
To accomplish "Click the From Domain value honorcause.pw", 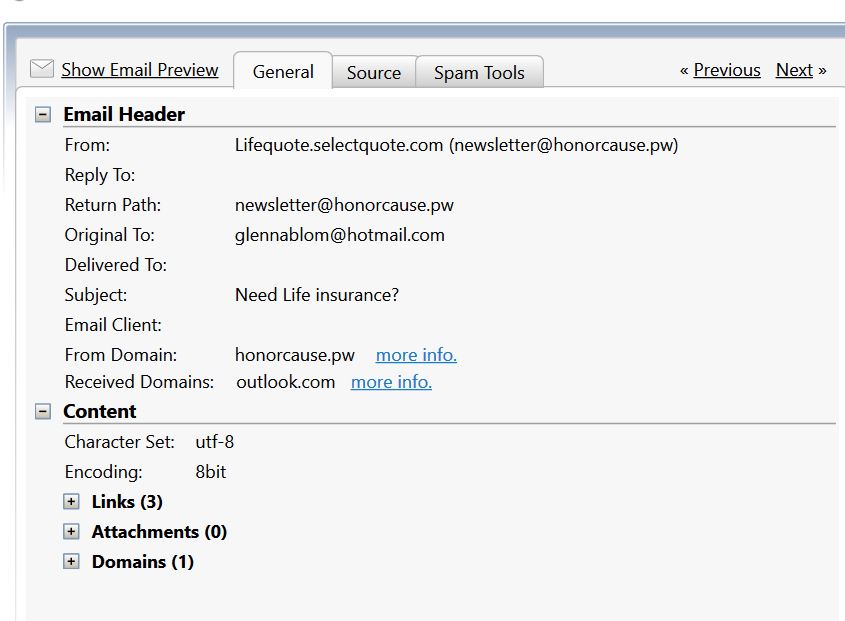I will point(295,355).
